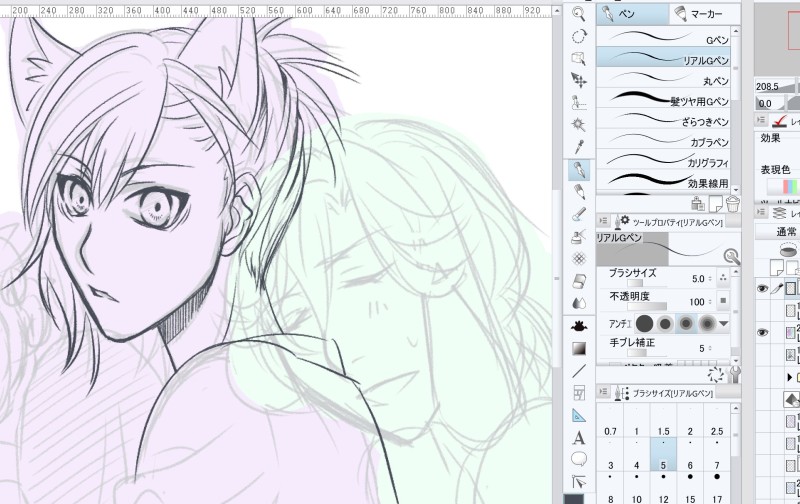Select the Object operation cube tool

pos(579,58)
